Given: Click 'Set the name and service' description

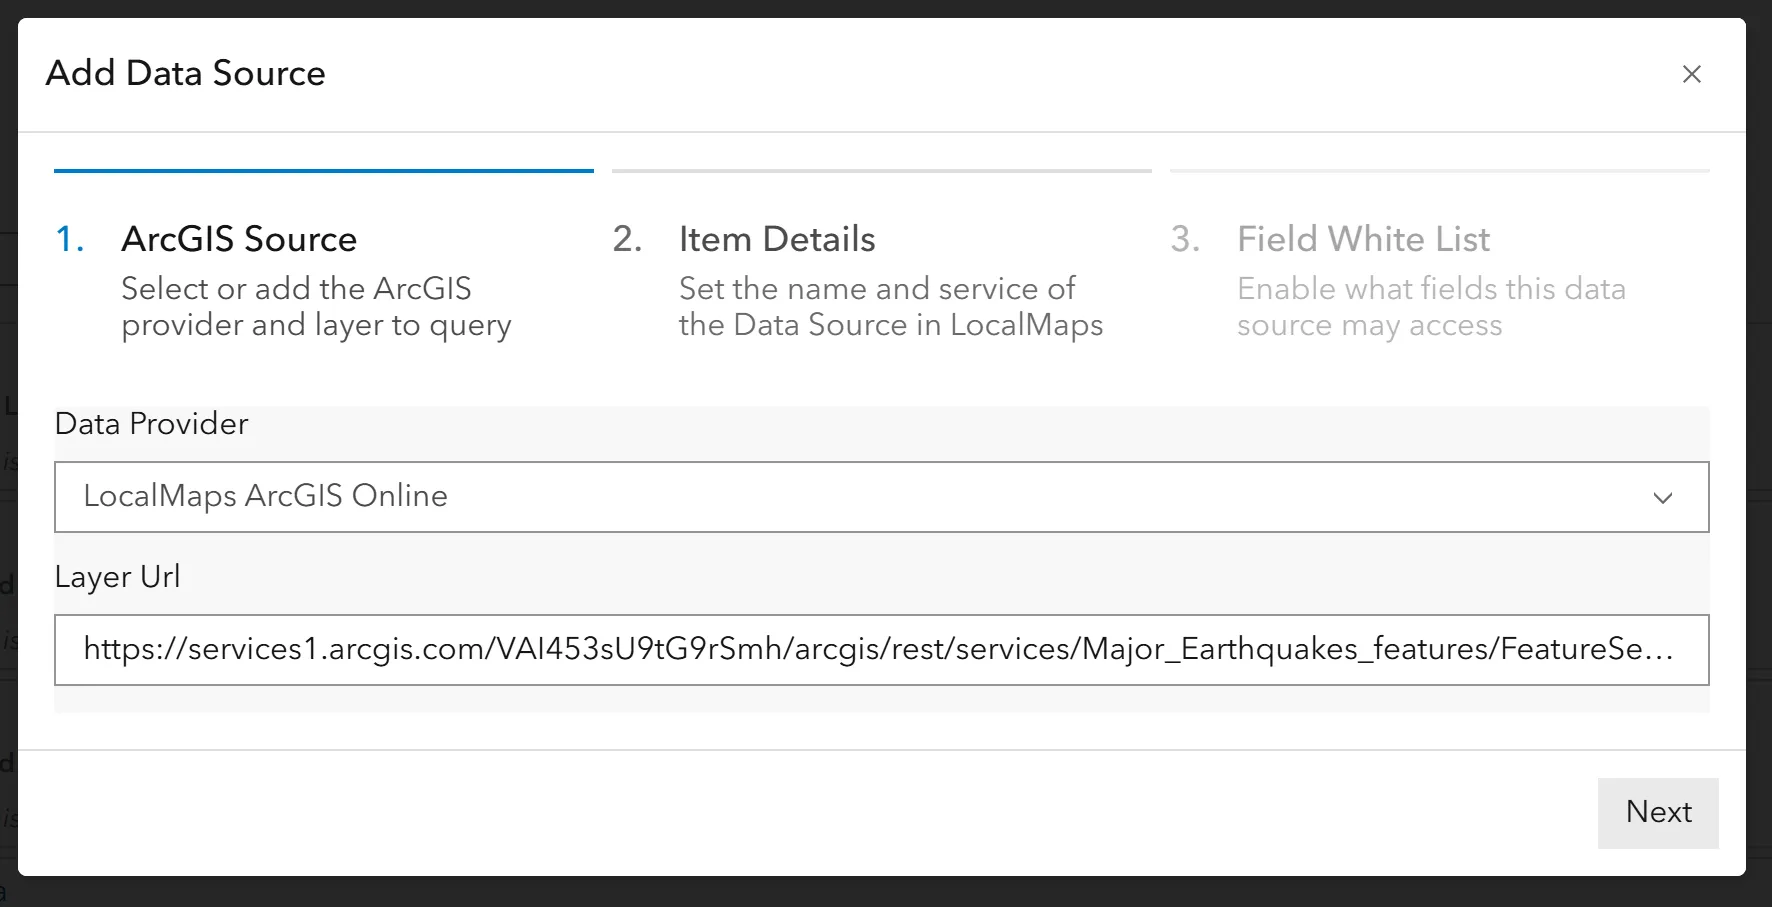Looking at the screenshot, I should click(890, 307).
